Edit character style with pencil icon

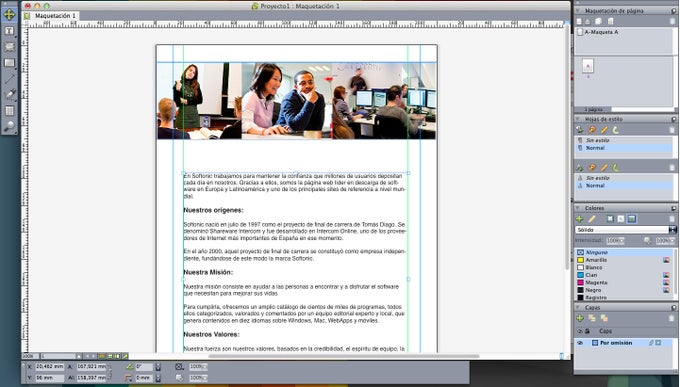pos(604,167)
